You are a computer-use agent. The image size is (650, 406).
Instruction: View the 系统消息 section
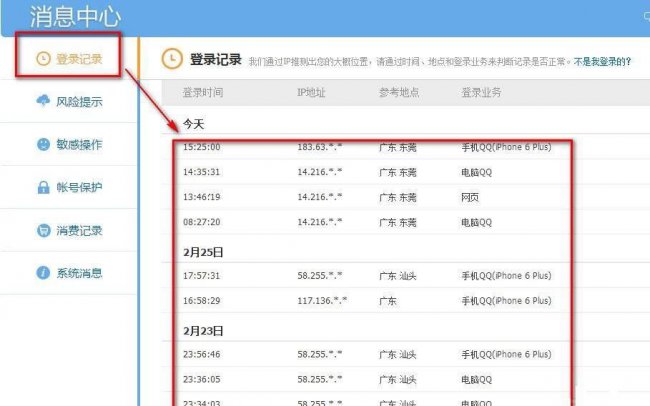pos(69,273)
